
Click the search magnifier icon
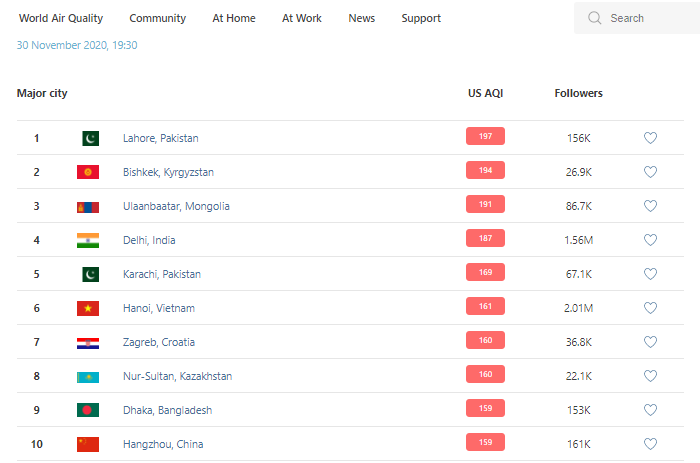pos(595,18)
